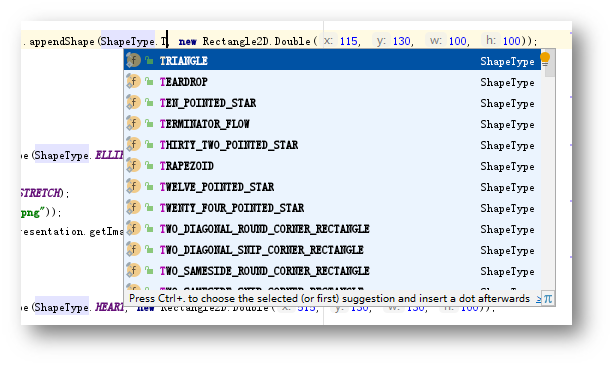Click the green lock icon next to TWELVE_POINTED_STAR
Viewport: 614px width, 367px height.
(149, 186)
